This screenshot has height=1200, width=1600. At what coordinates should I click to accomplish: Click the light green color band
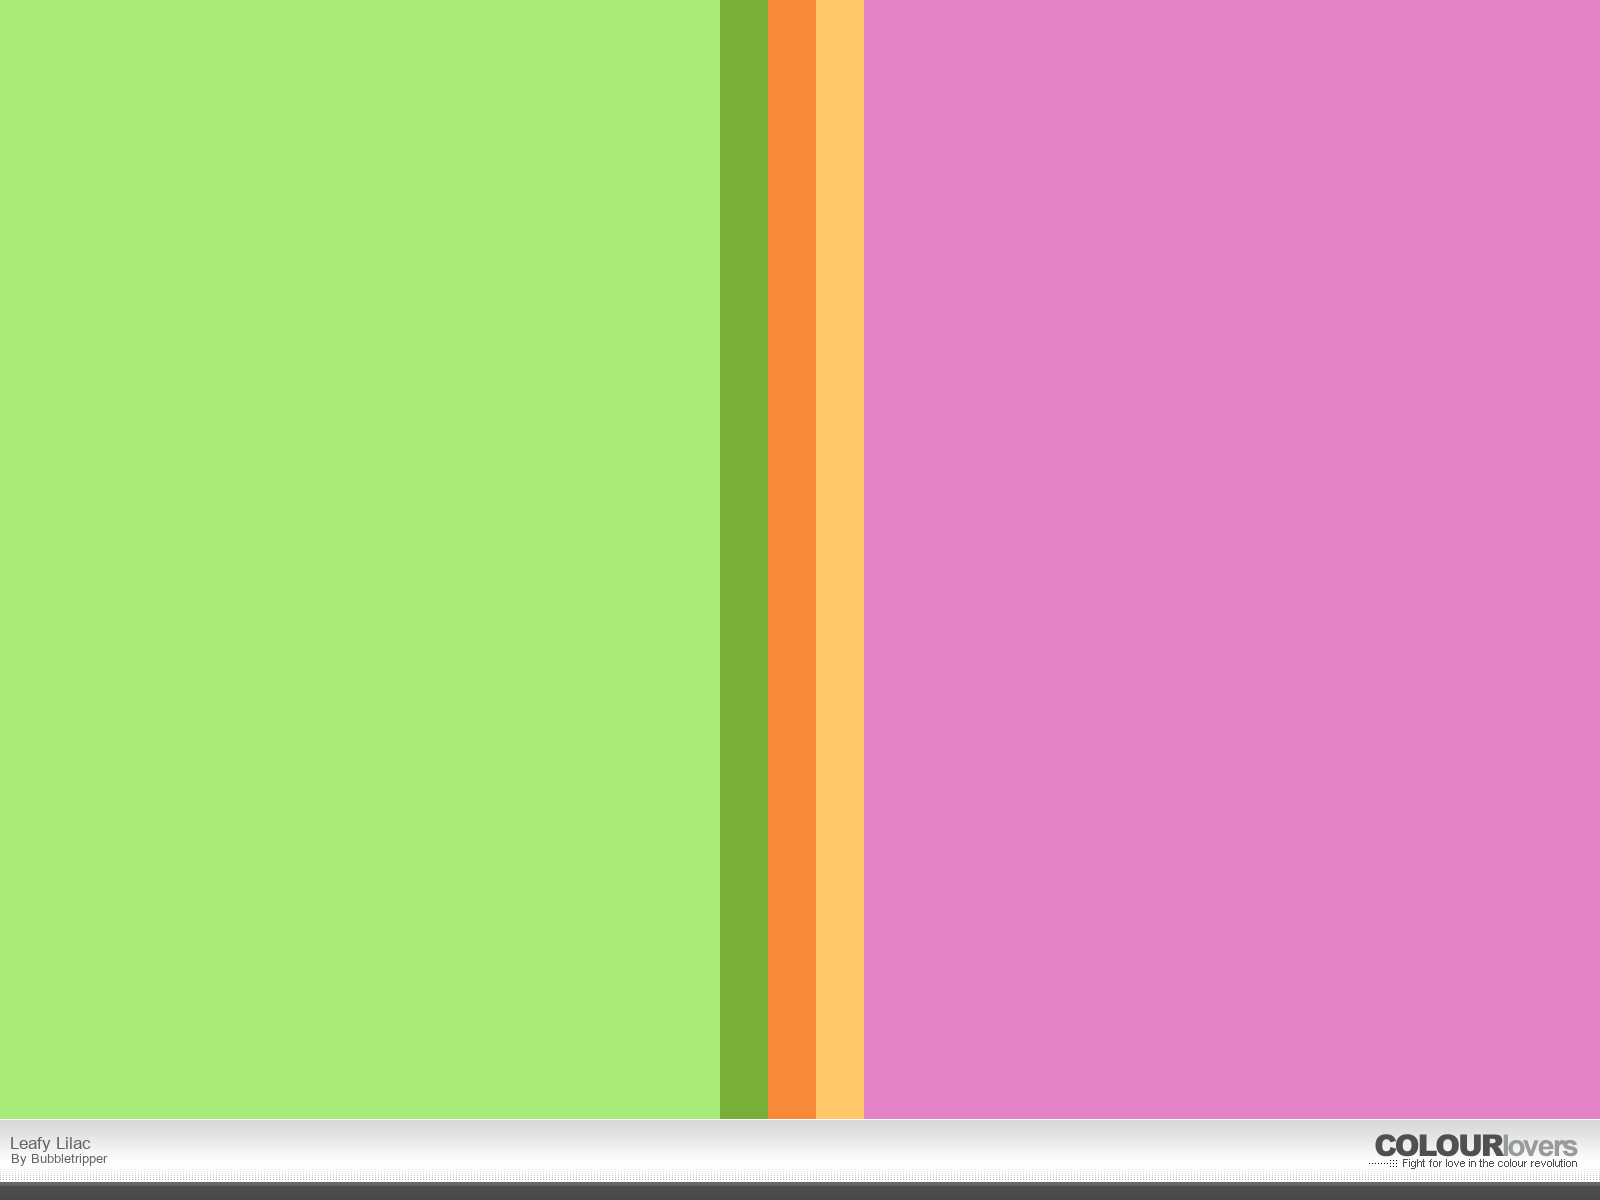[x=360, y=559]
